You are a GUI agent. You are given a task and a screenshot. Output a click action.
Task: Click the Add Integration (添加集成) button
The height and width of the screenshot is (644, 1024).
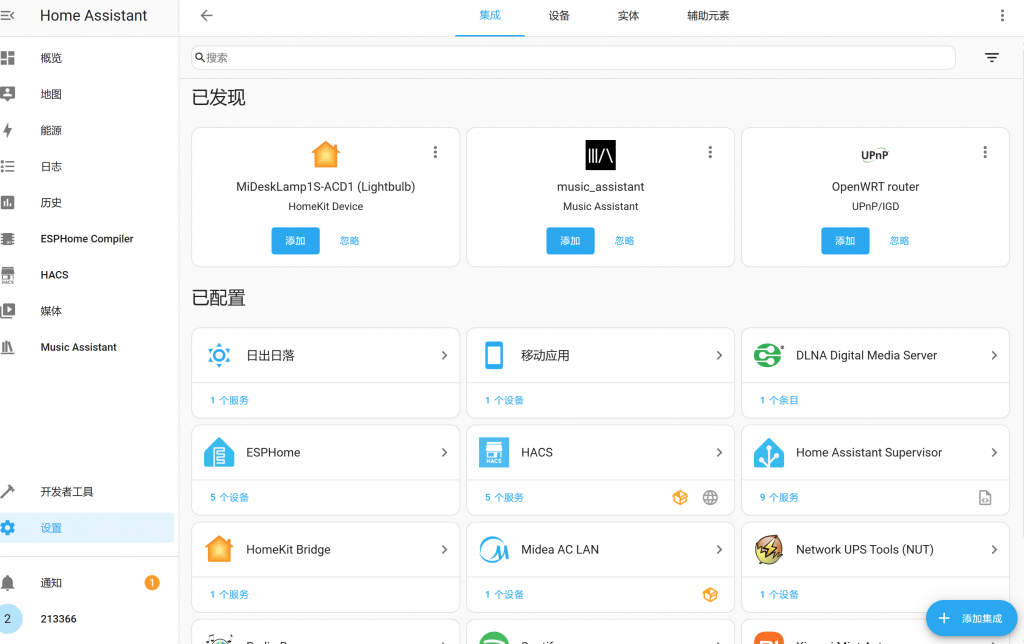coord(971,619)
